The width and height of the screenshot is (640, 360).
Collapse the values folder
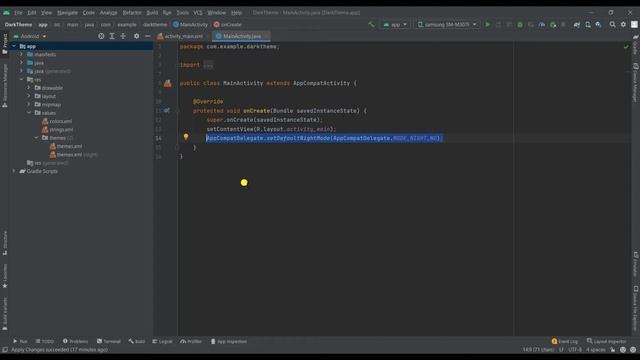point(29,113)
